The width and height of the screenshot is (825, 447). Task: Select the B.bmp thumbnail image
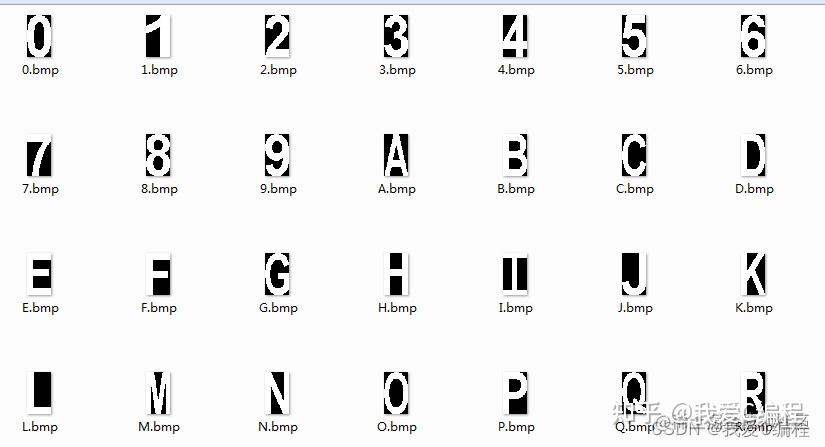(515, 155)
